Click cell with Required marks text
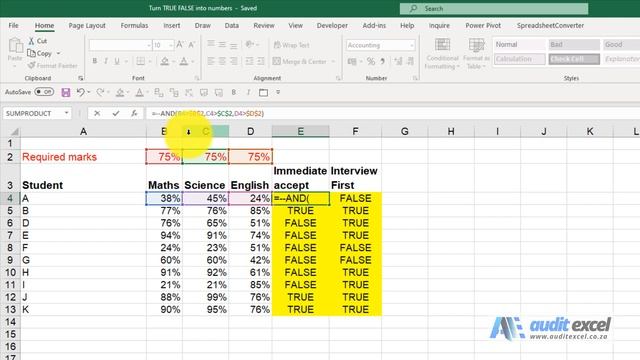 click(83, 157)
